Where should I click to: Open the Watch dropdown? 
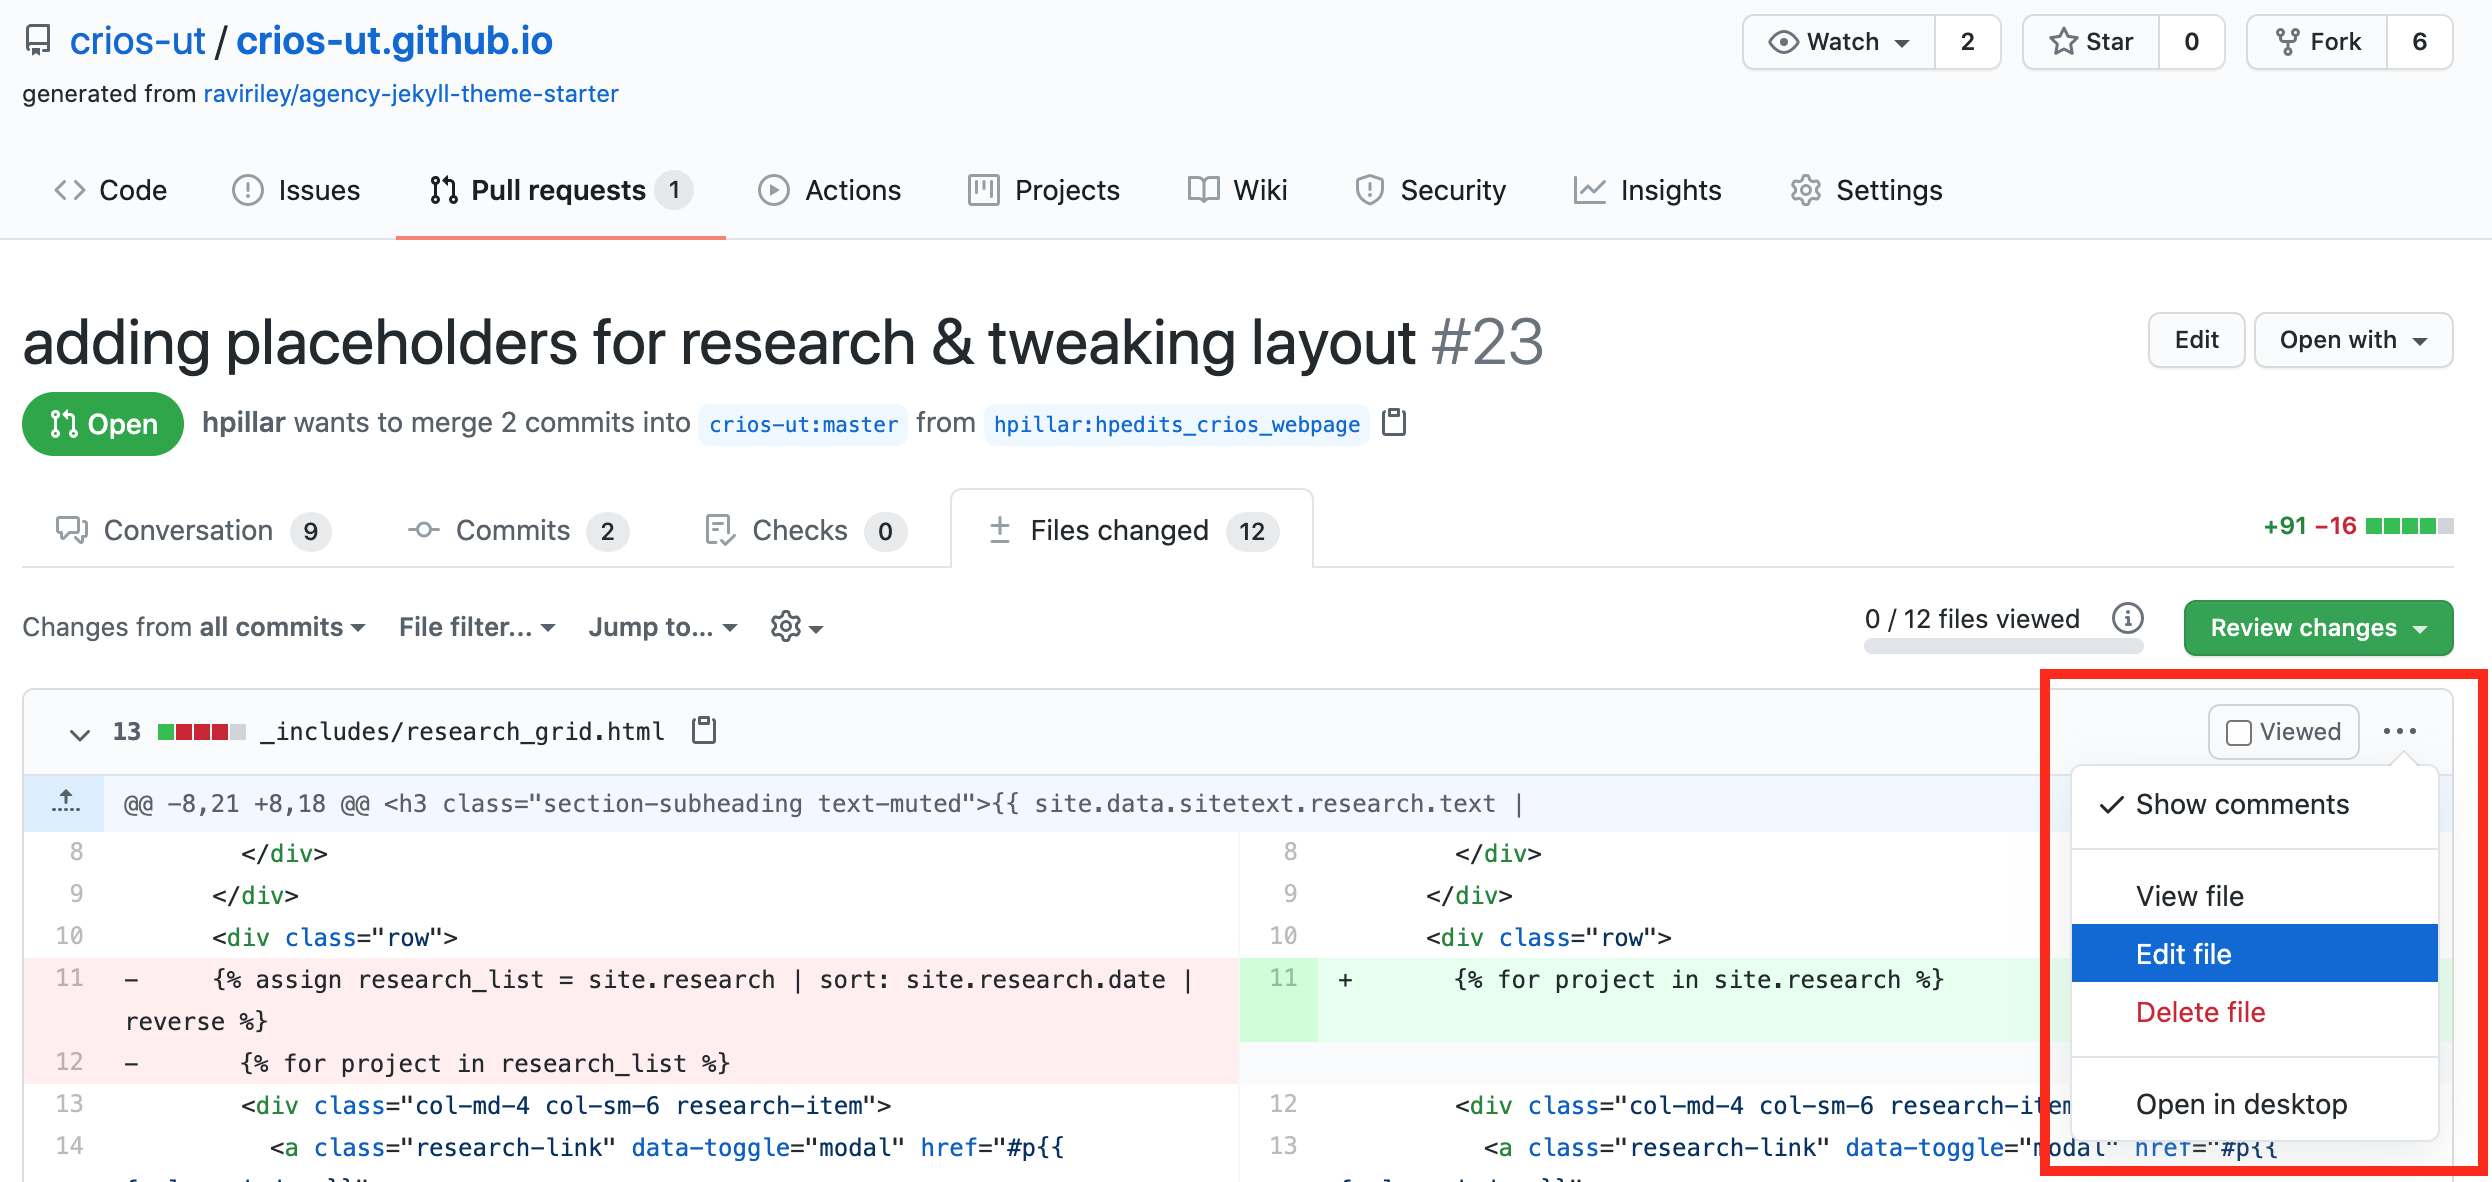[1839, 42]
